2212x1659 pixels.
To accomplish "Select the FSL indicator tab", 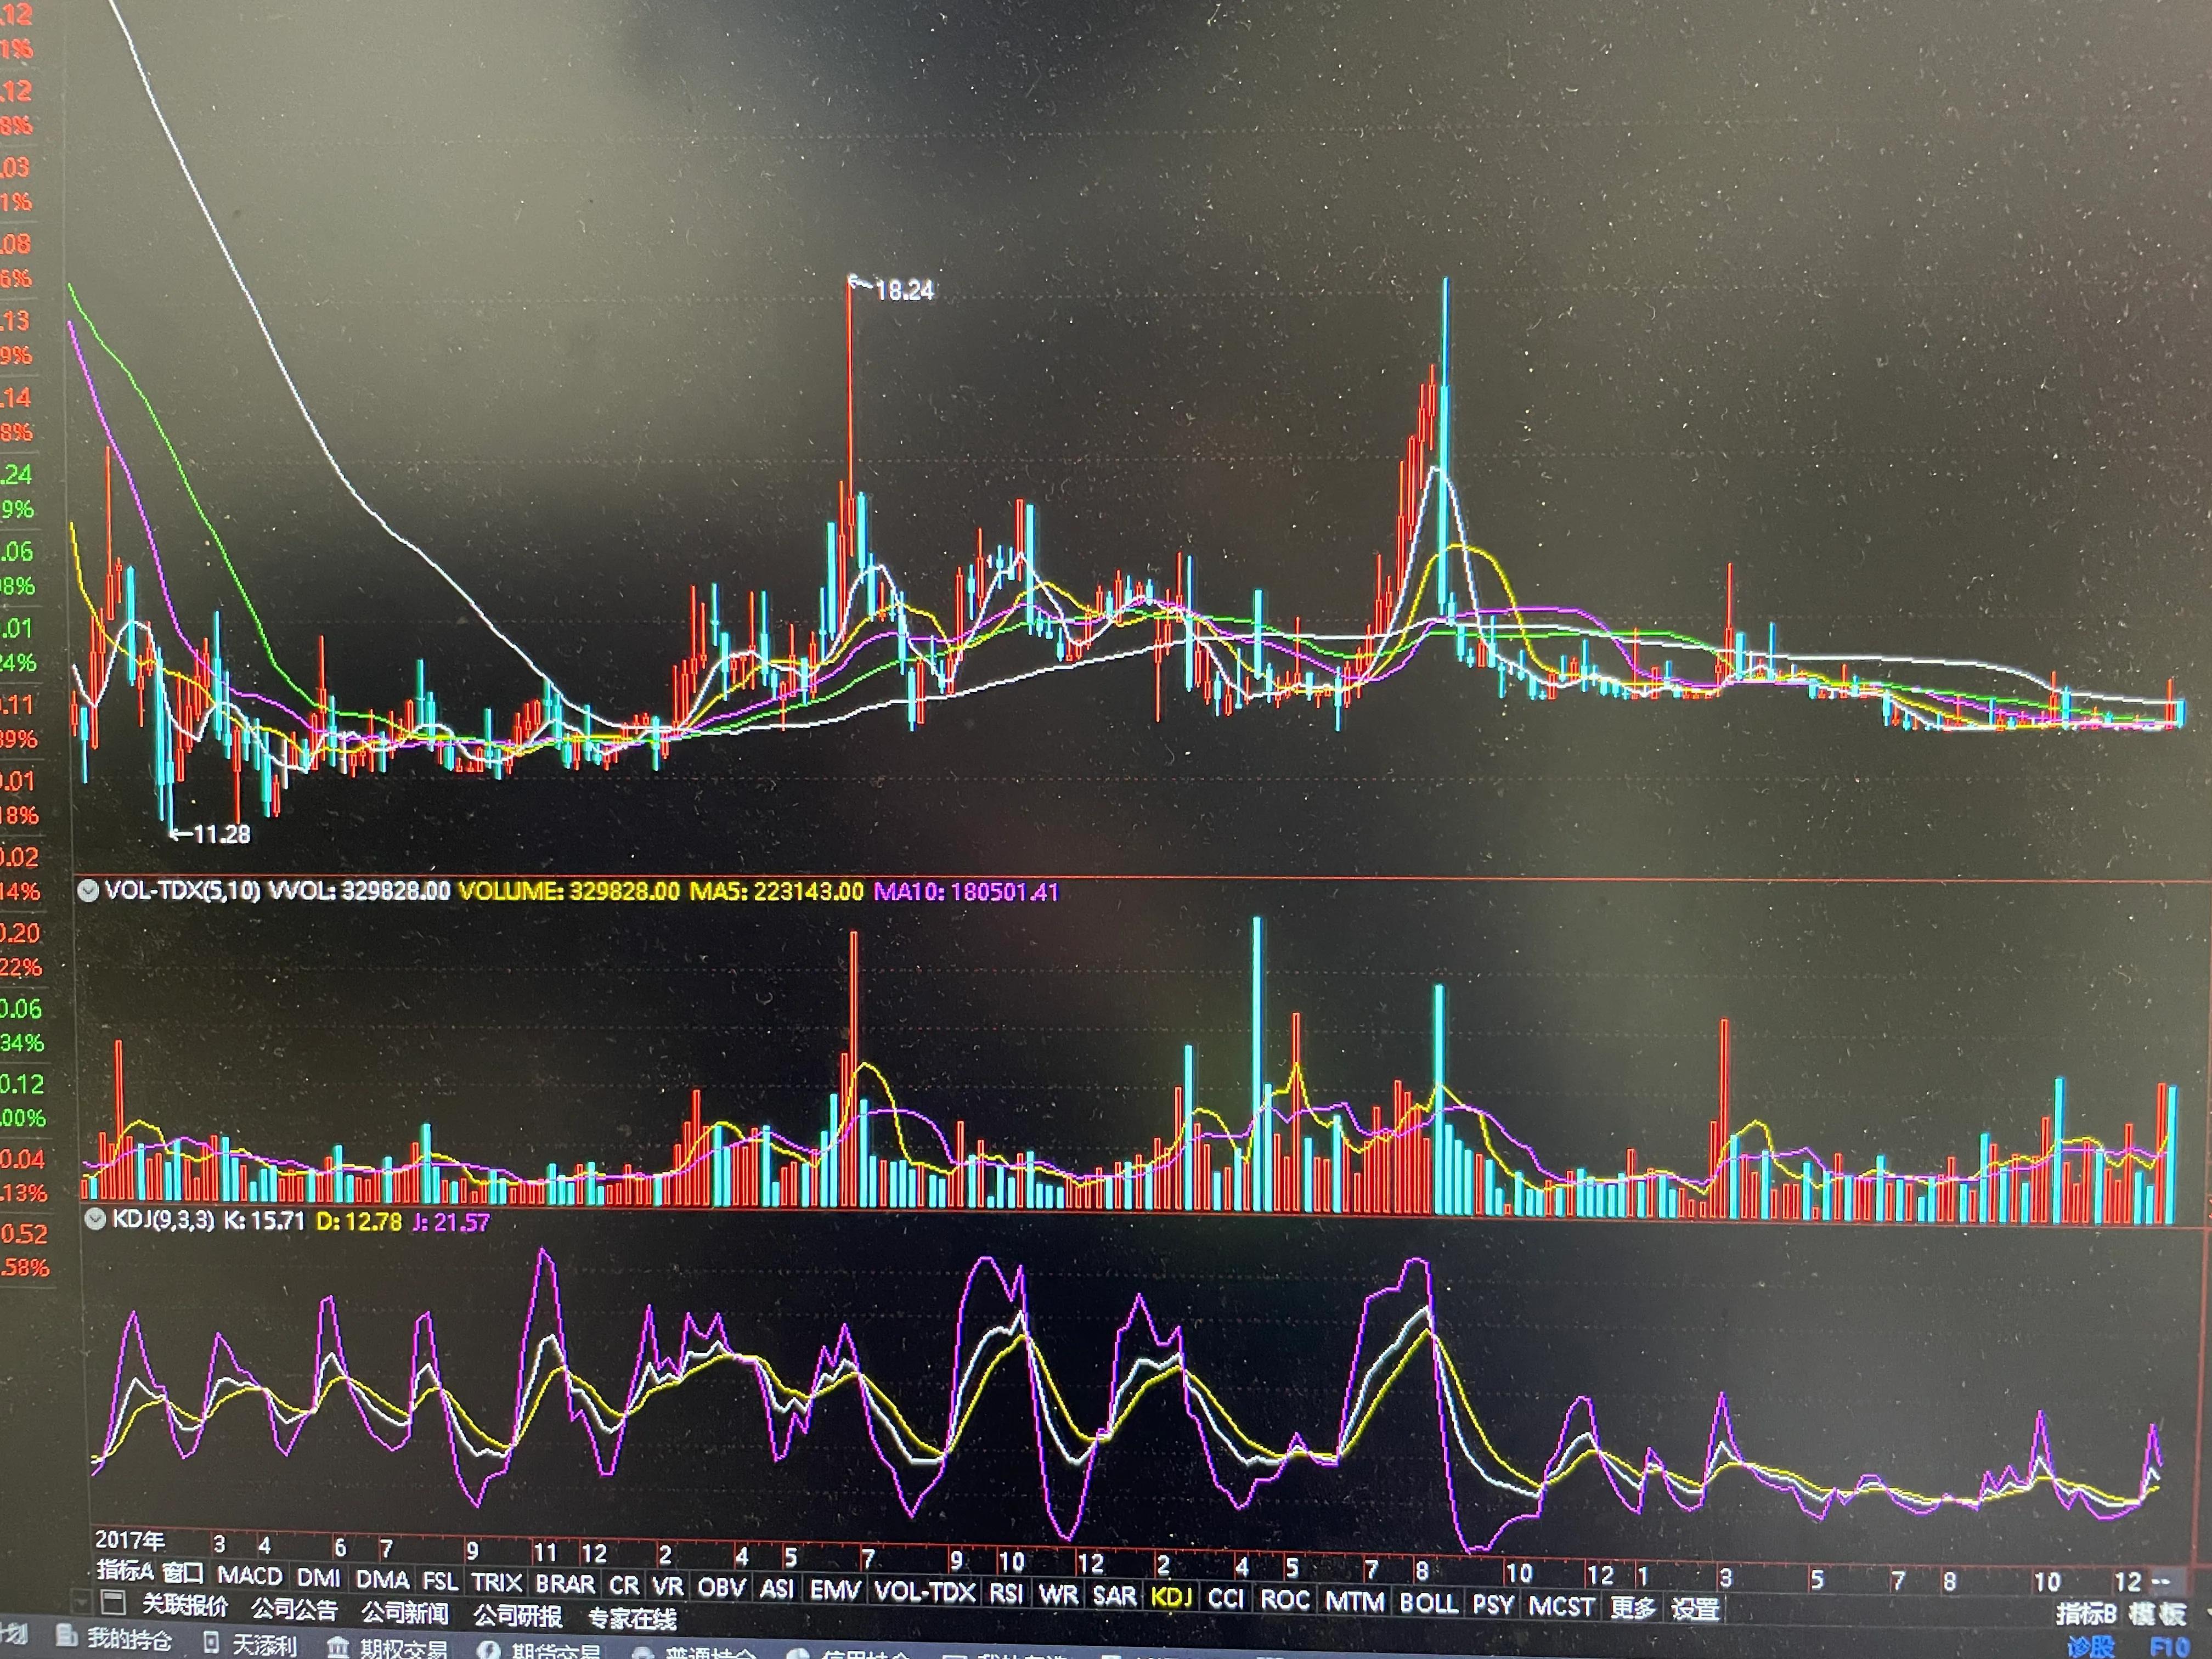I will pos(440,1581).
